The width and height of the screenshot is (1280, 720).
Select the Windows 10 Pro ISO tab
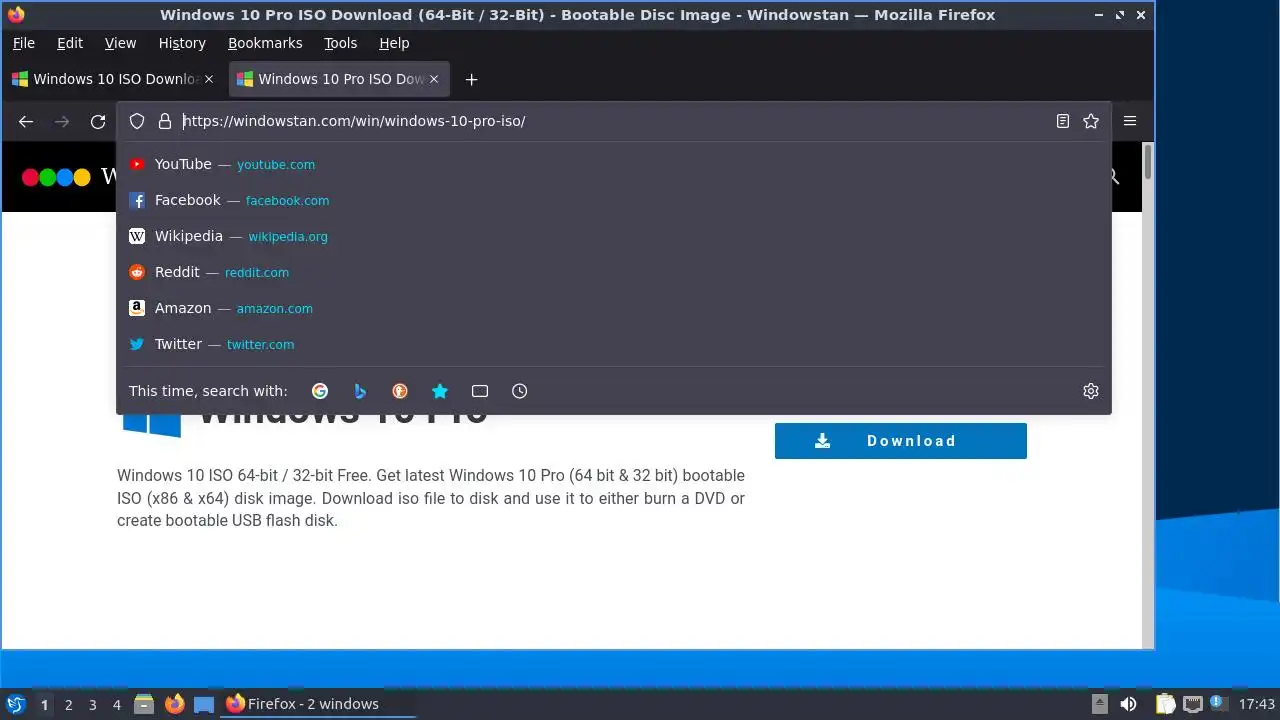click(x=339, y=79)
